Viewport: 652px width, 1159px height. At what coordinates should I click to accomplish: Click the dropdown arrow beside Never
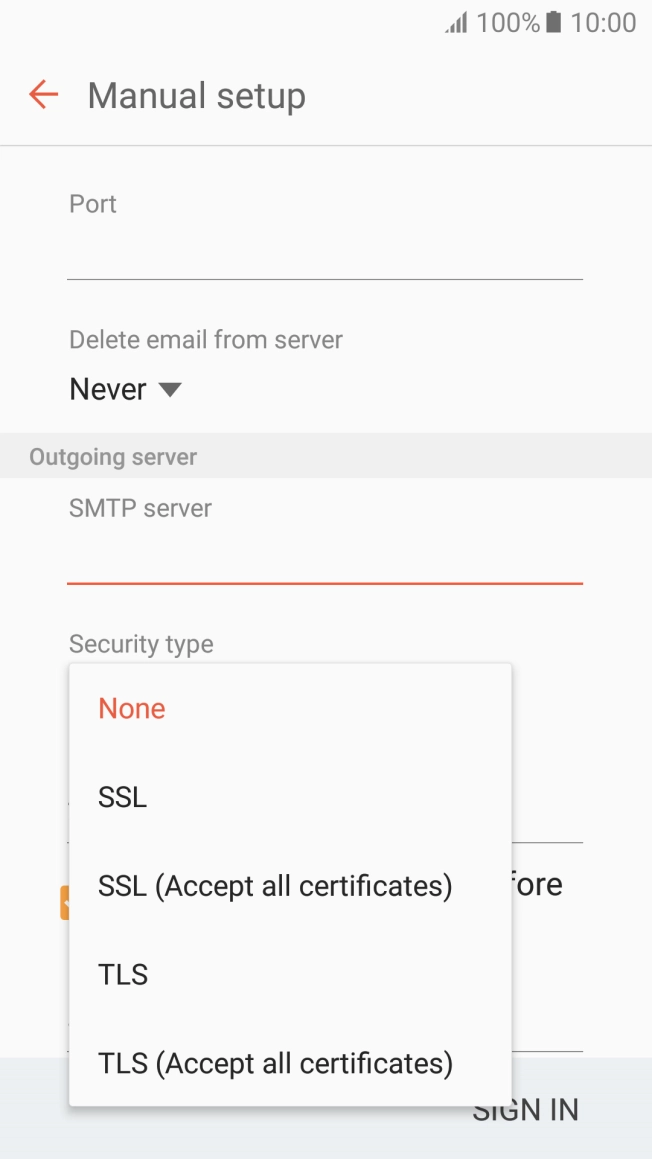(170, 389)
